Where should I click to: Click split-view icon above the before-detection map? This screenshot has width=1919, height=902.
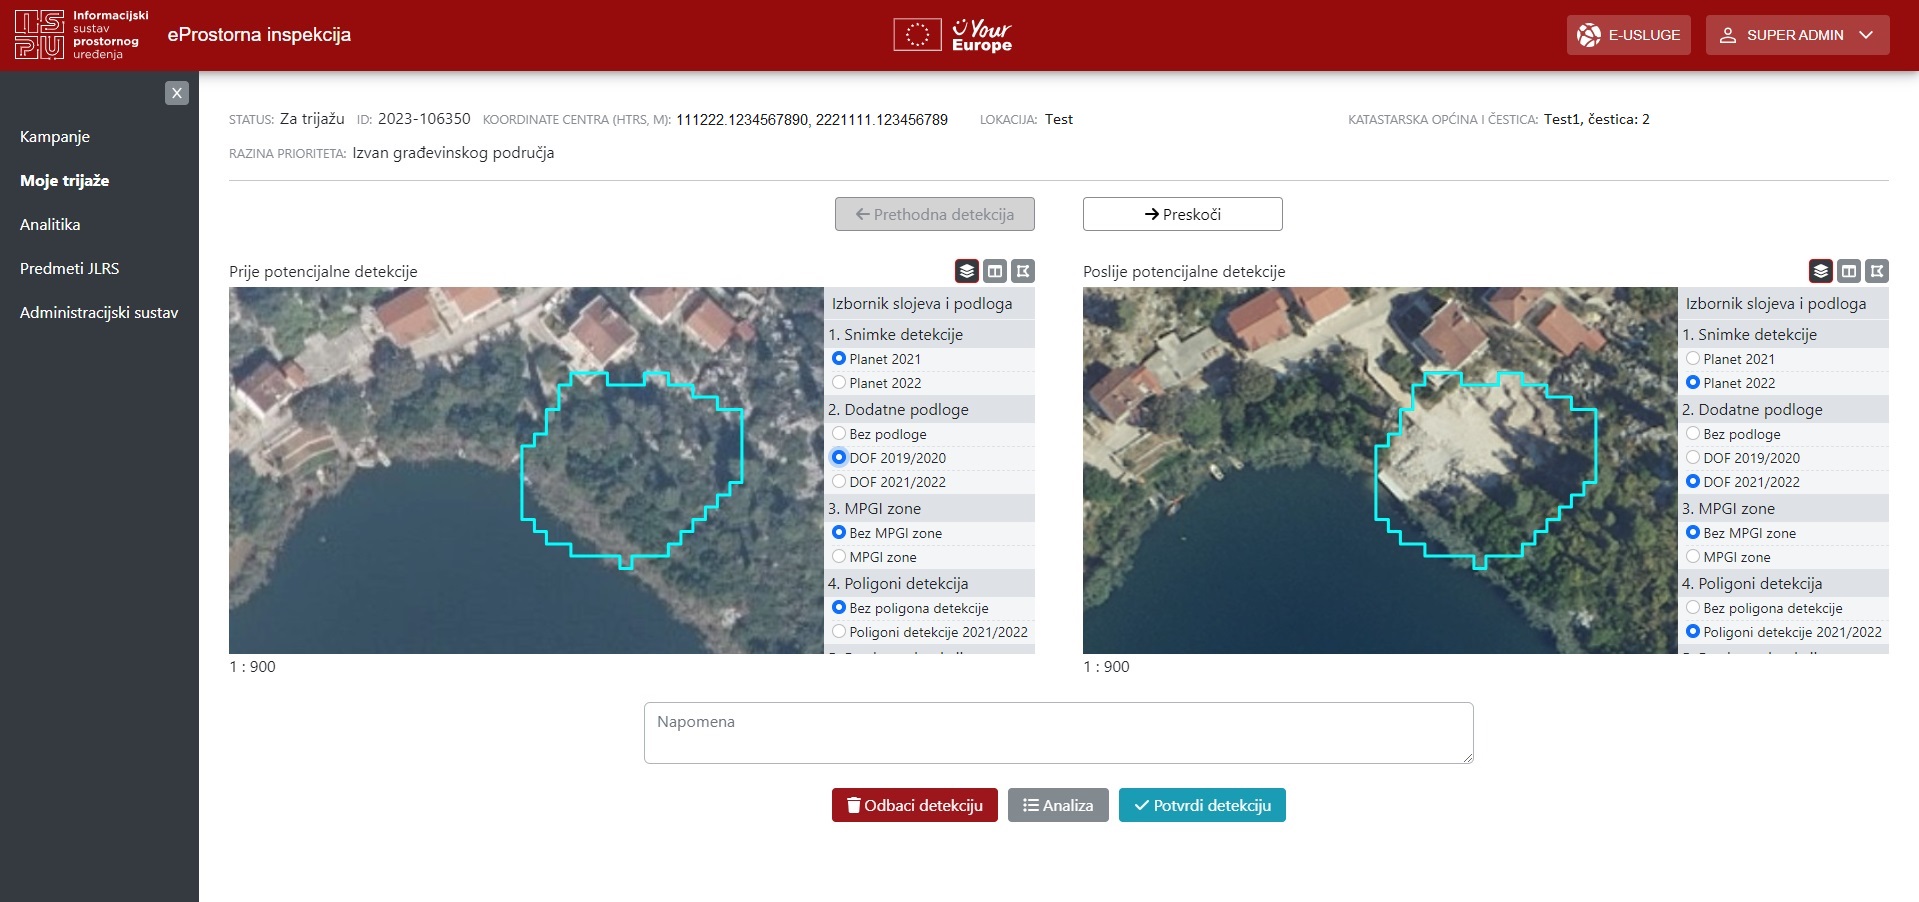coord(994,271)
